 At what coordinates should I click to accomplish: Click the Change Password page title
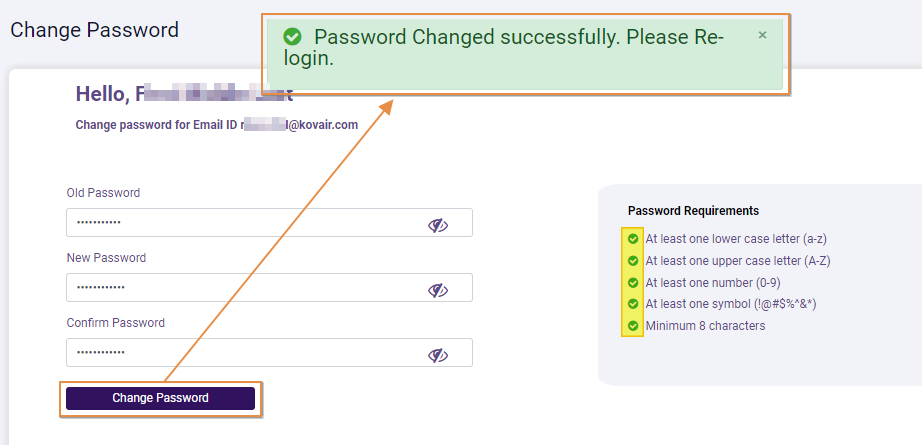click(x=94, y=30)
